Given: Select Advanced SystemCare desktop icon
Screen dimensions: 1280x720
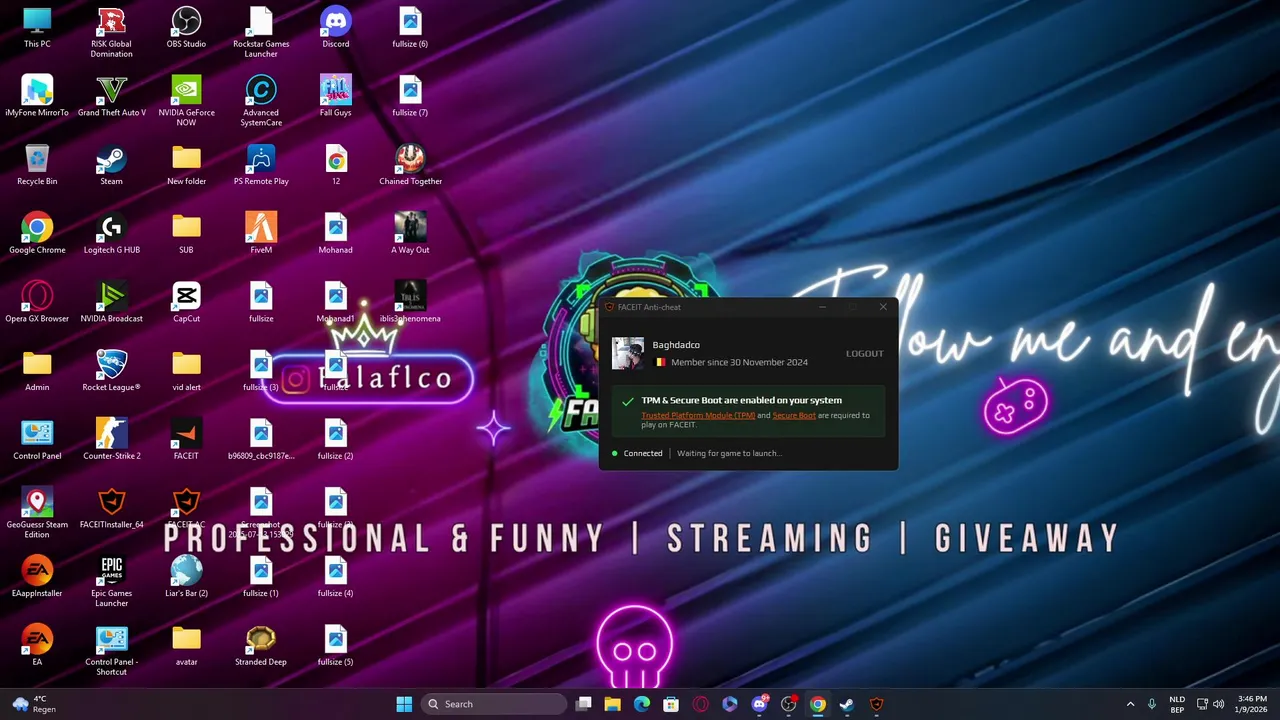Looking at the screenshot, I should tap(261, 100).
